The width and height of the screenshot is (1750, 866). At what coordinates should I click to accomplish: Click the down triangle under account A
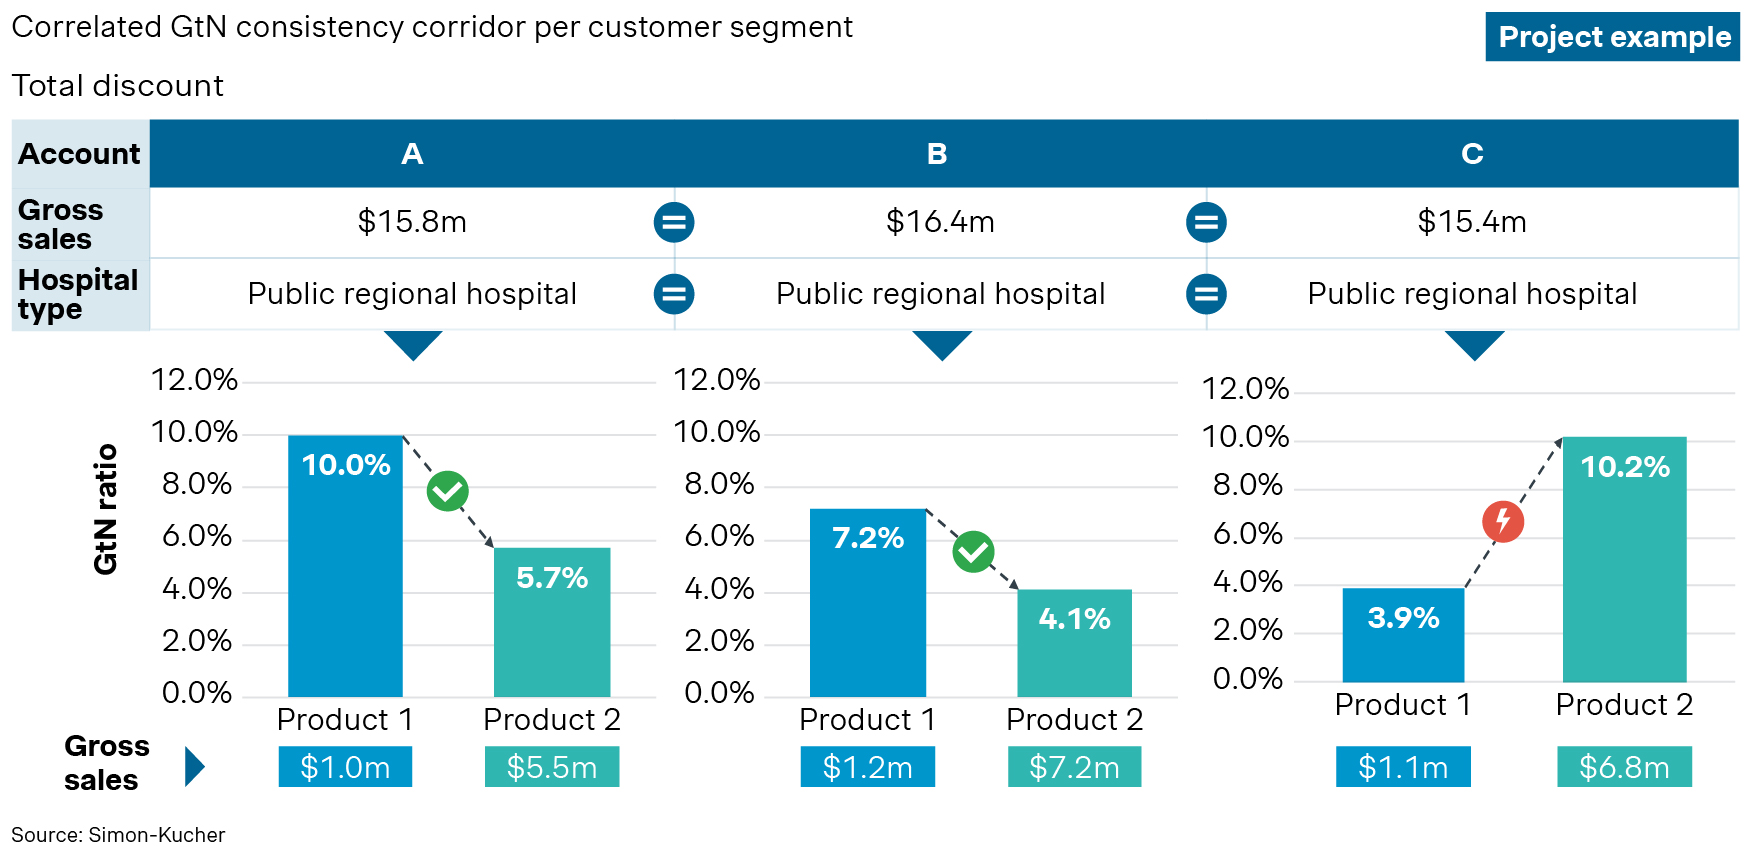pos(413,345)
